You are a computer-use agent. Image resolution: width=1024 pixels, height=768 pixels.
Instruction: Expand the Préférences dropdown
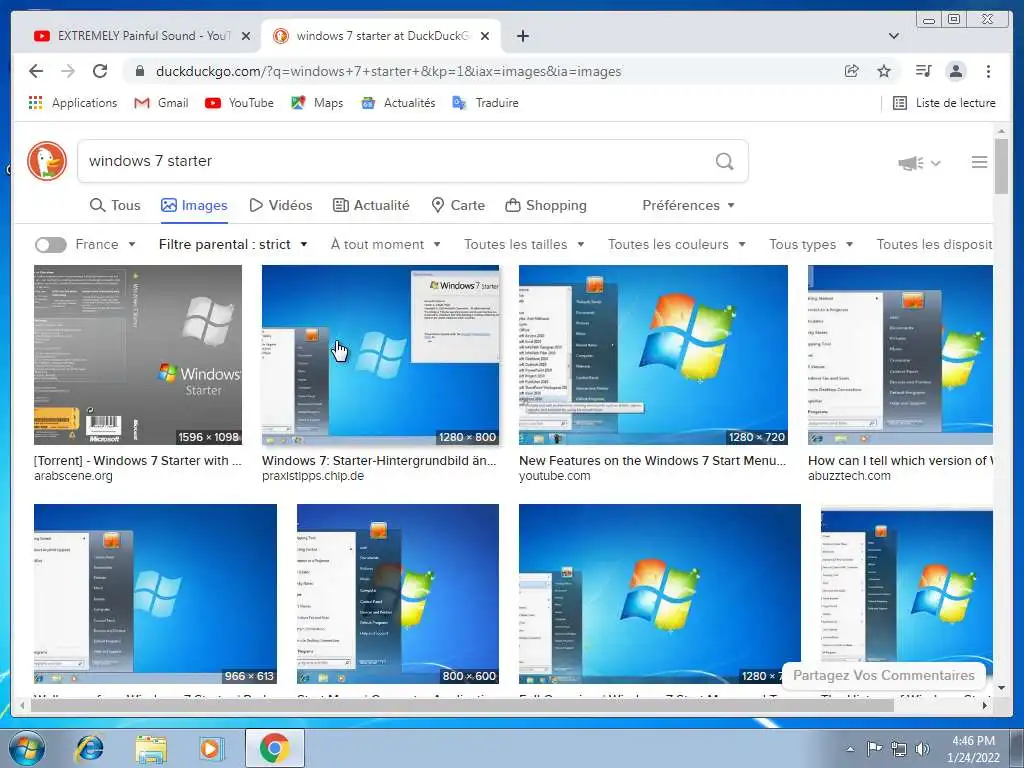(688, 205)
